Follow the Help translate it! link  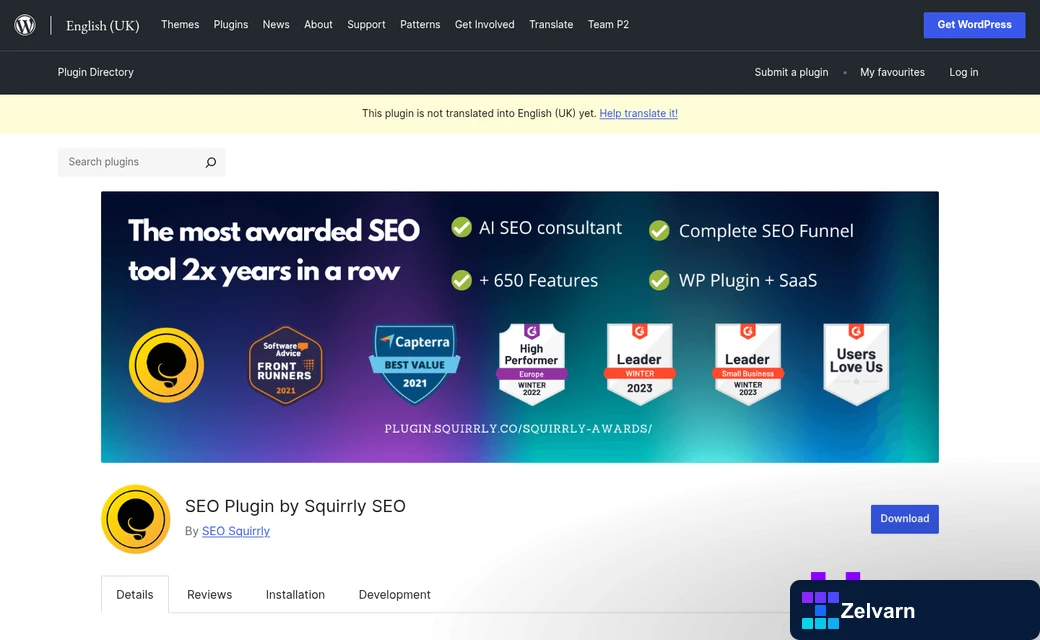[639, 113]
